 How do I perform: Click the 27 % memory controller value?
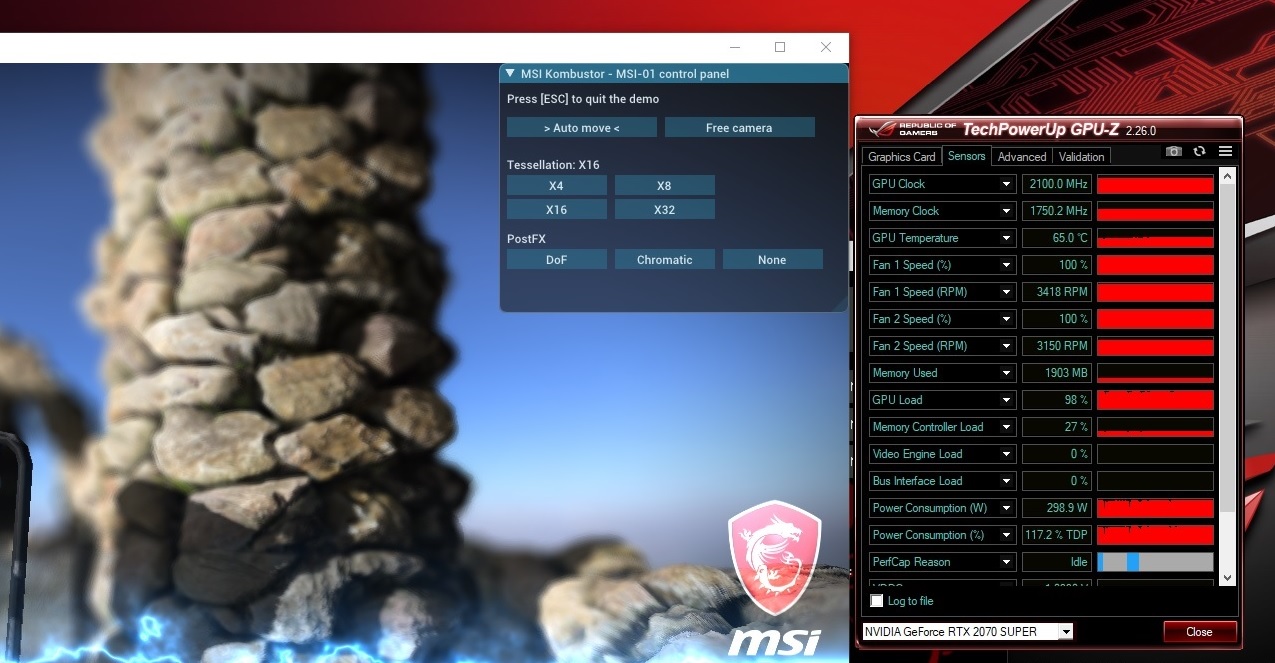1056,427
